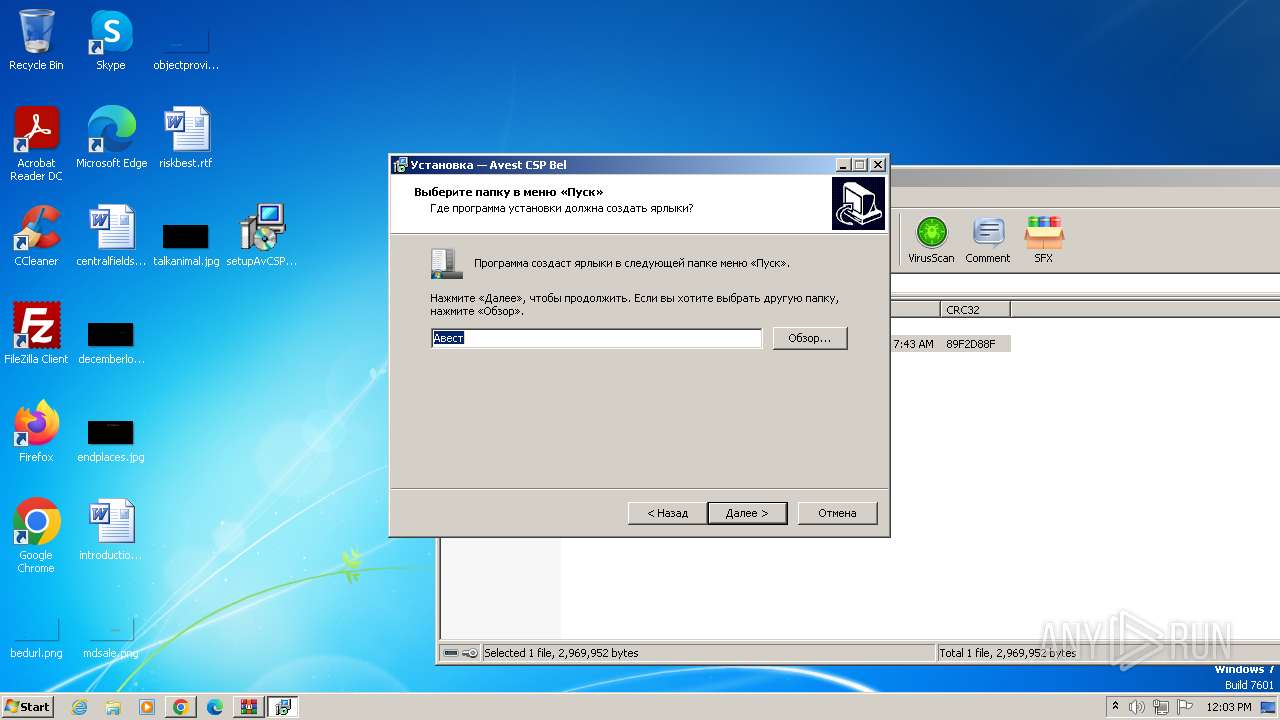
Task: Open the volume control tray icon
Action: 1137,707
